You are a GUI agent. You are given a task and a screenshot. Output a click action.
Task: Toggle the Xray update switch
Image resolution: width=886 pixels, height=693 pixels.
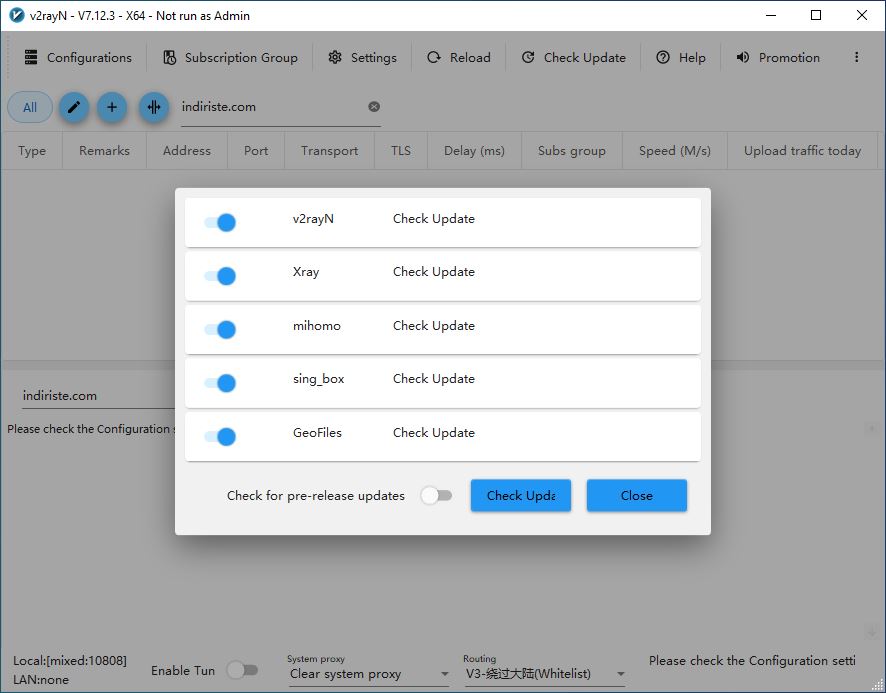220,276
